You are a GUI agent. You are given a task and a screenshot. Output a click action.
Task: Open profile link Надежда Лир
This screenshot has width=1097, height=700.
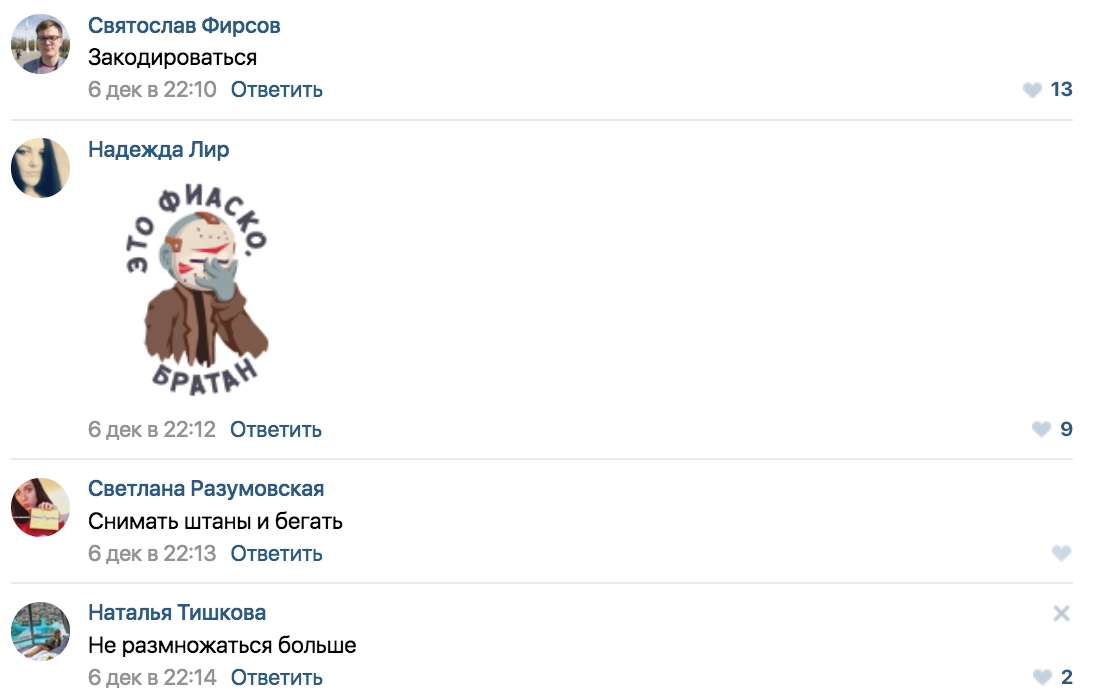click(x=158, y=150)
